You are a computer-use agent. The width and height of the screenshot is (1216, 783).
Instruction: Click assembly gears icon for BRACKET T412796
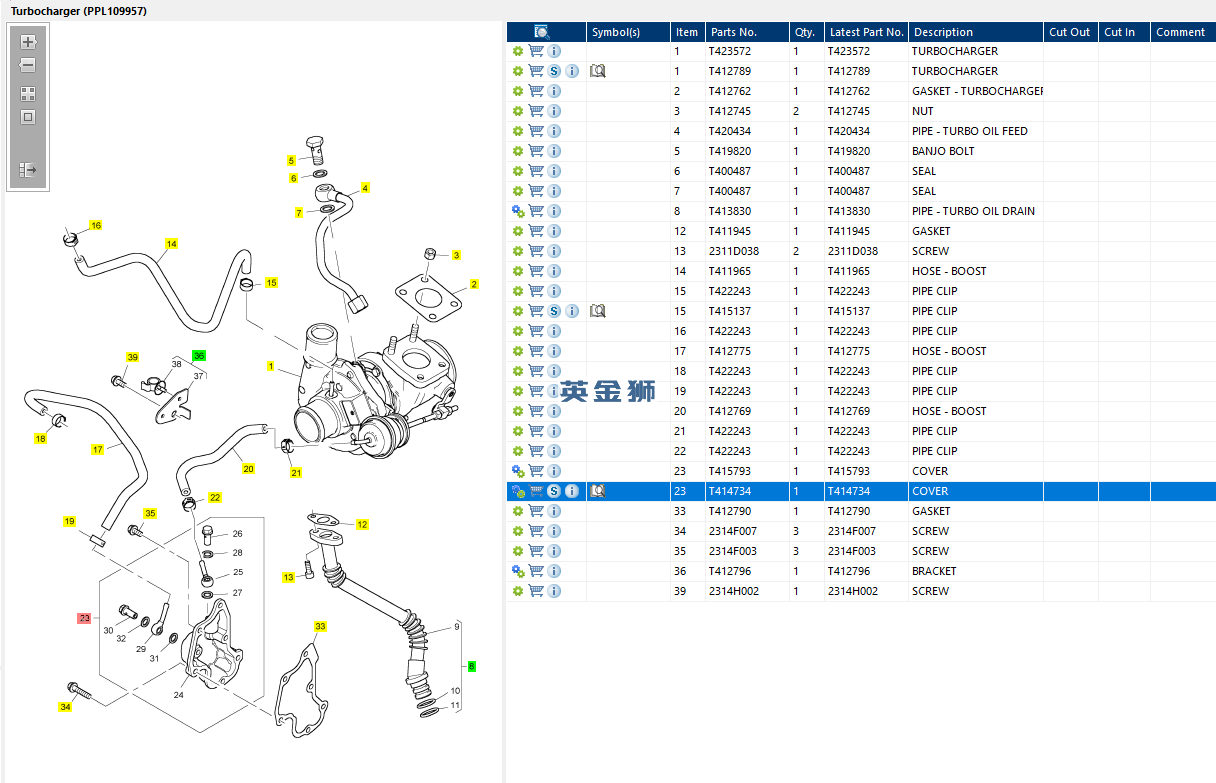click(x=518, y=571)
